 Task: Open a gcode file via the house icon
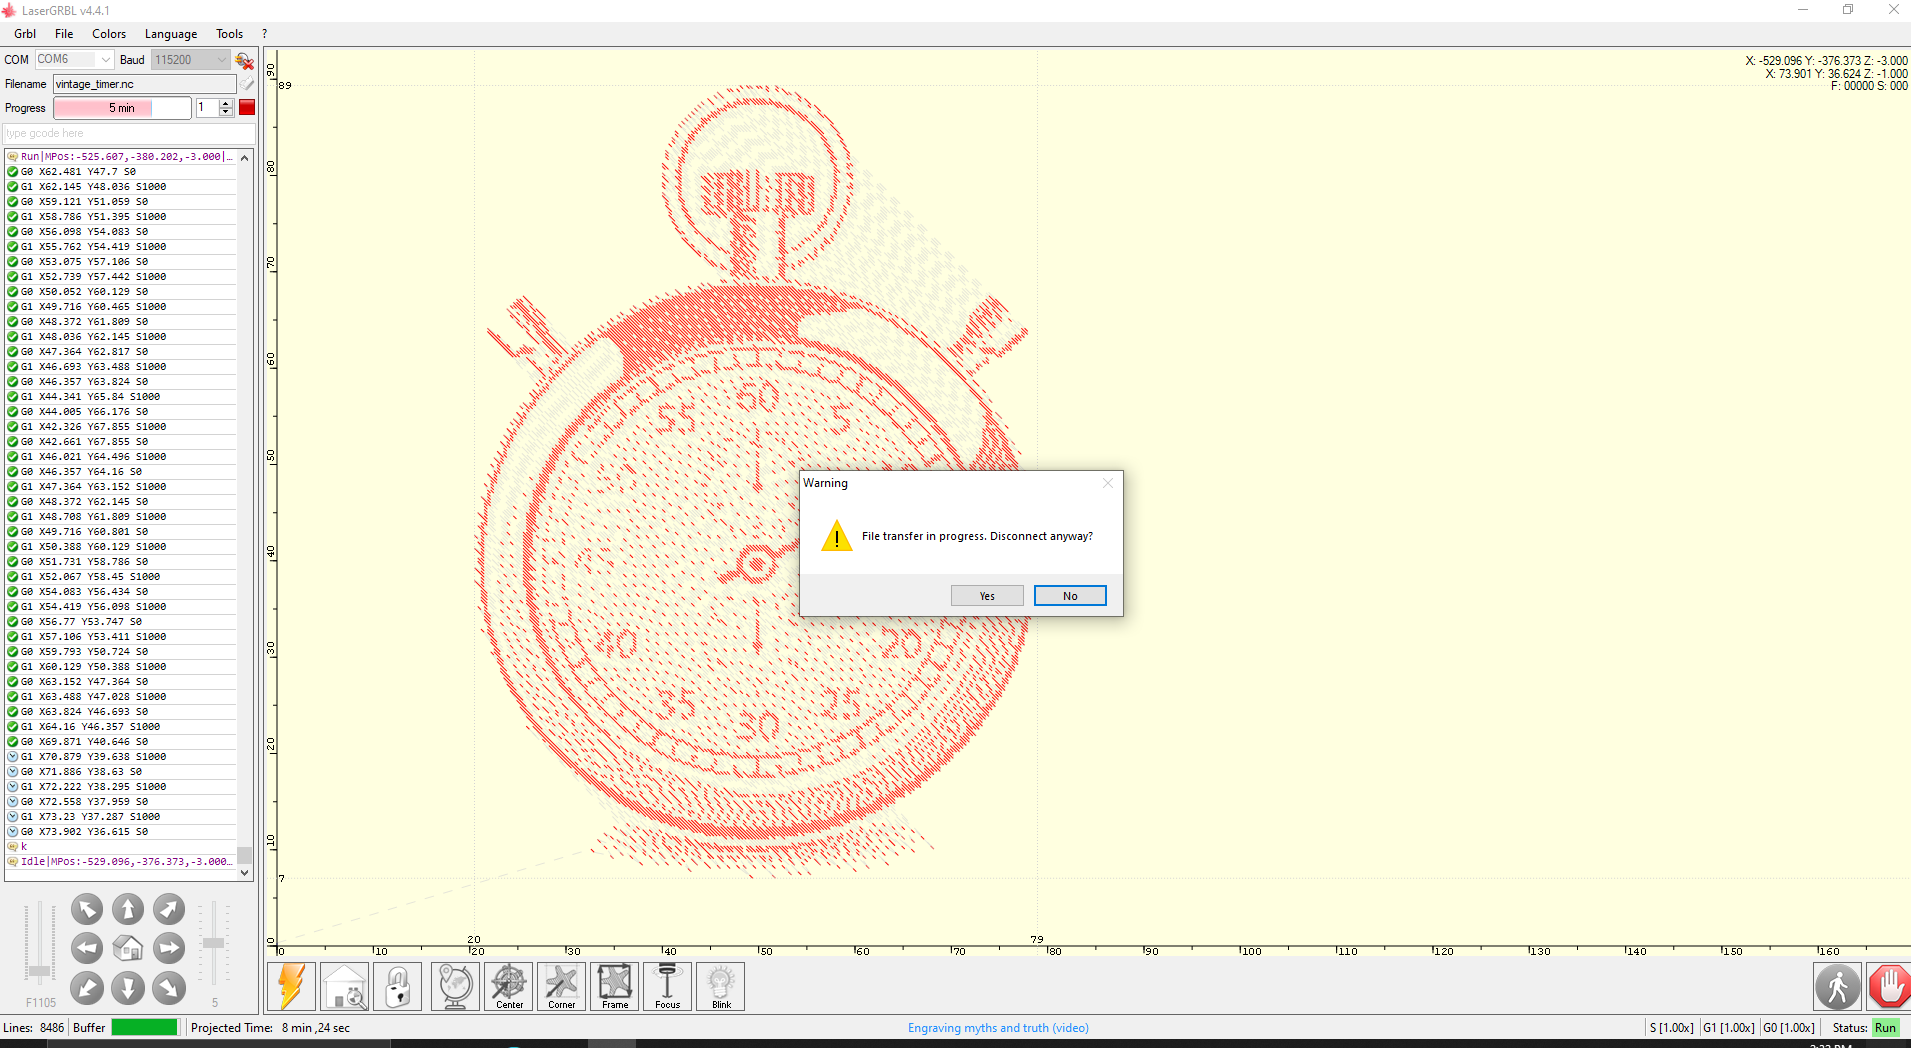344,986
